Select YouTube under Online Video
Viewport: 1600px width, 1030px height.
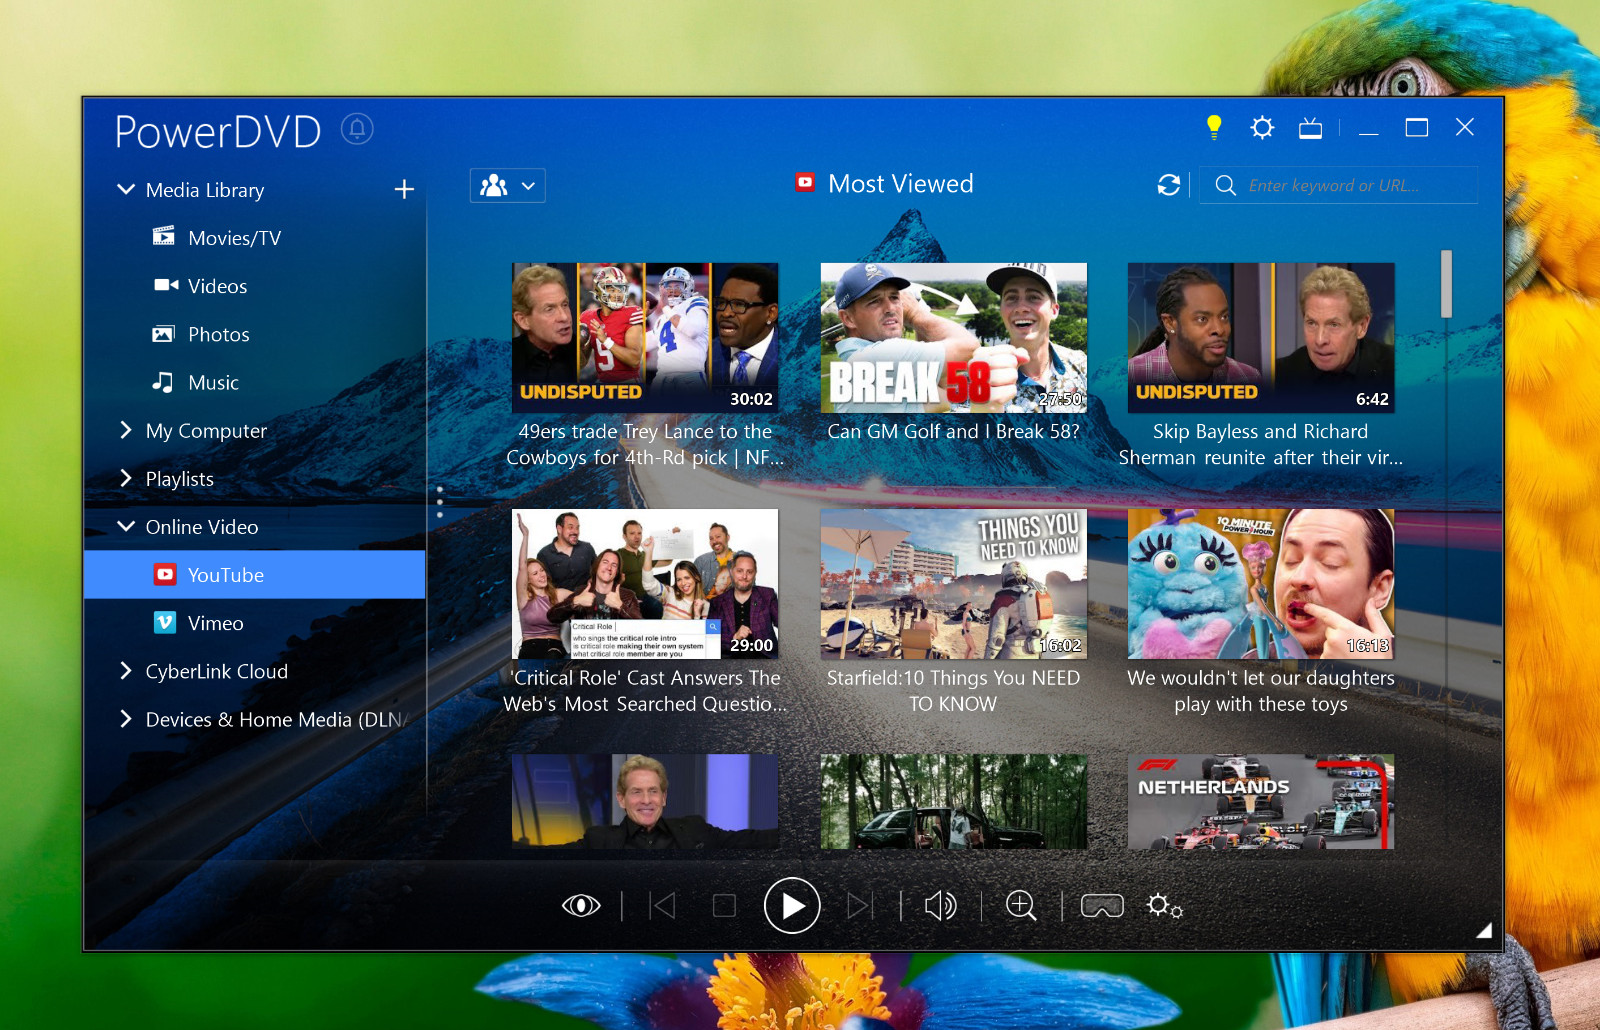click(x=255, y=575)
